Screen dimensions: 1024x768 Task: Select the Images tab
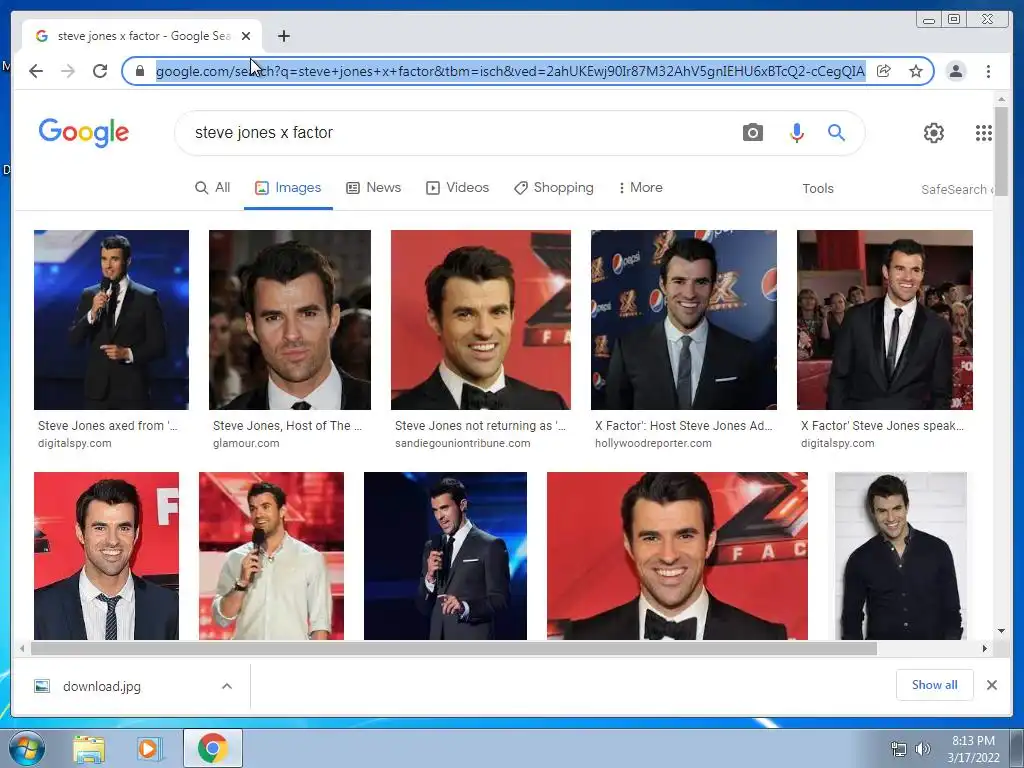[288, 188]
